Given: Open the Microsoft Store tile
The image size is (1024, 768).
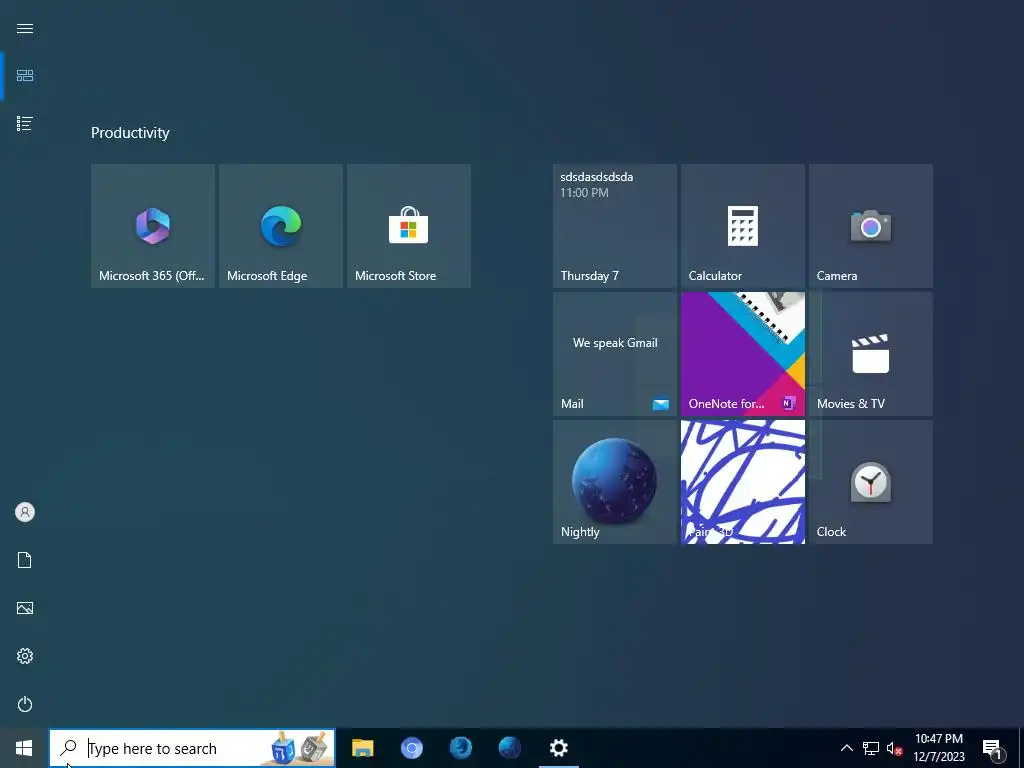Looking at the screenshot, I should [x=409, y=226].
